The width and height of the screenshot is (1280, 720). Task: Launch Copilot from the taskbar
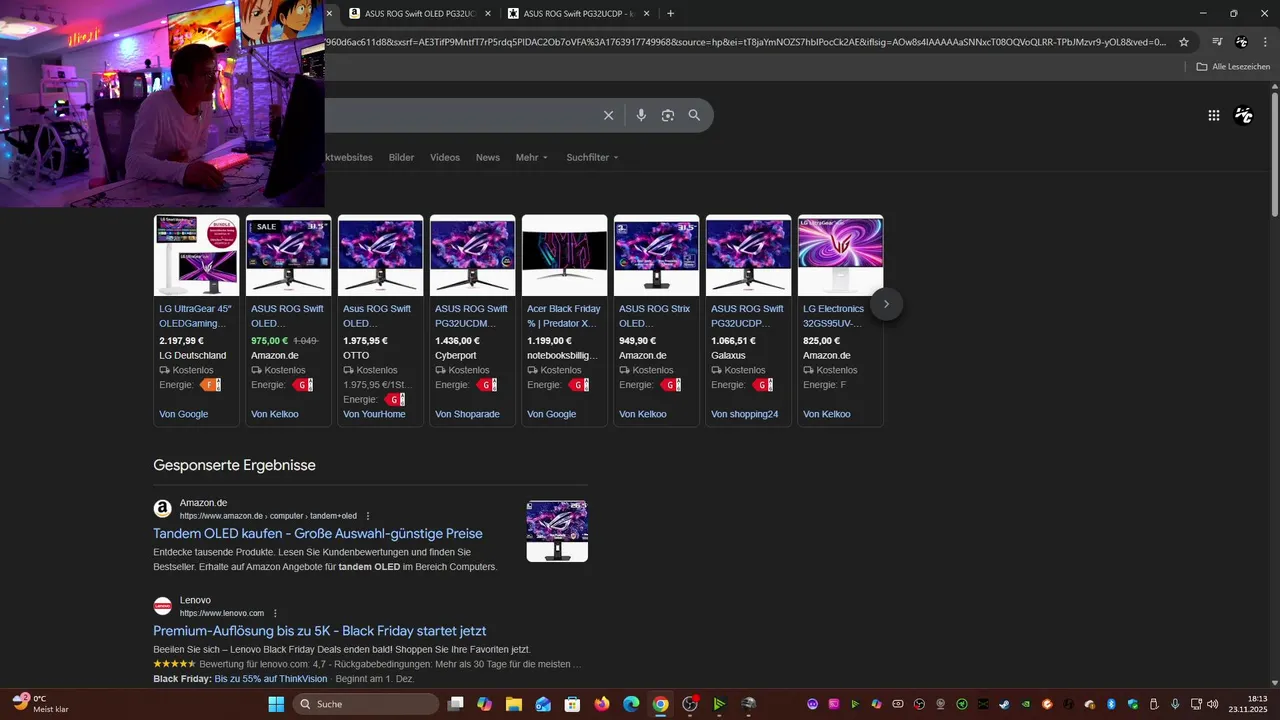click(485, 704)
